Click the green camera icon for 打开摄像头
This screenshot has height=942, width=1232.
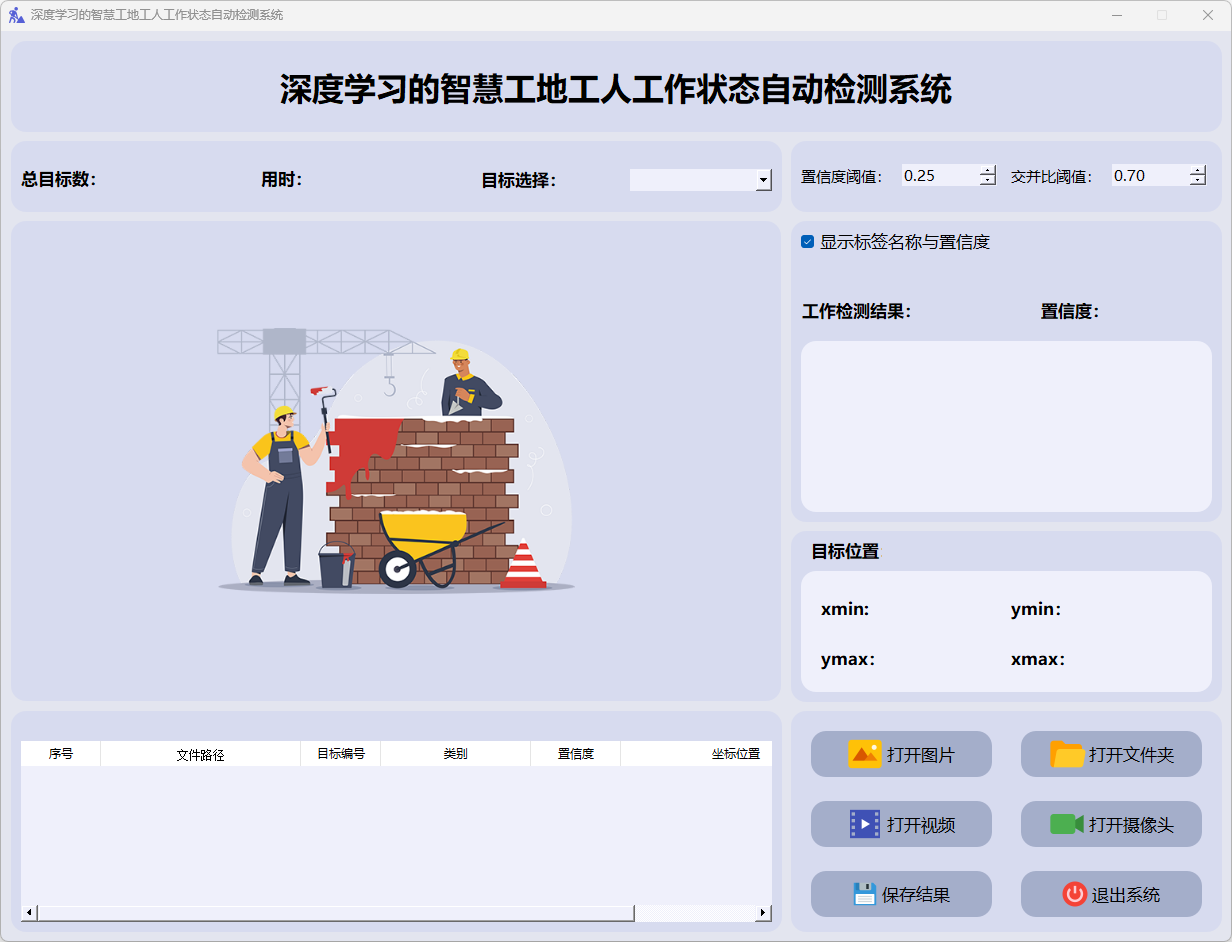click(x=1067, y=824)
